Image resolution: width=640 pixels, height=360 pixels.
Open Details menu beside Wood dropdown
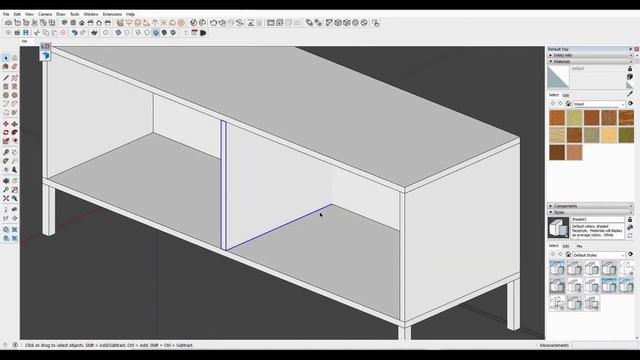[630, 104]
